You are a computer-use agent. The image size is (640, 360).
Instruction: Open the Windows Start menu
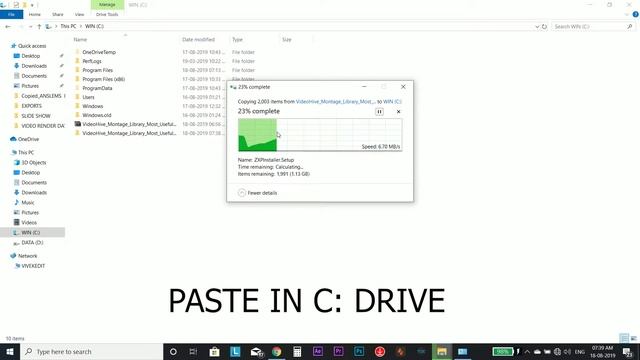(10, 351)
